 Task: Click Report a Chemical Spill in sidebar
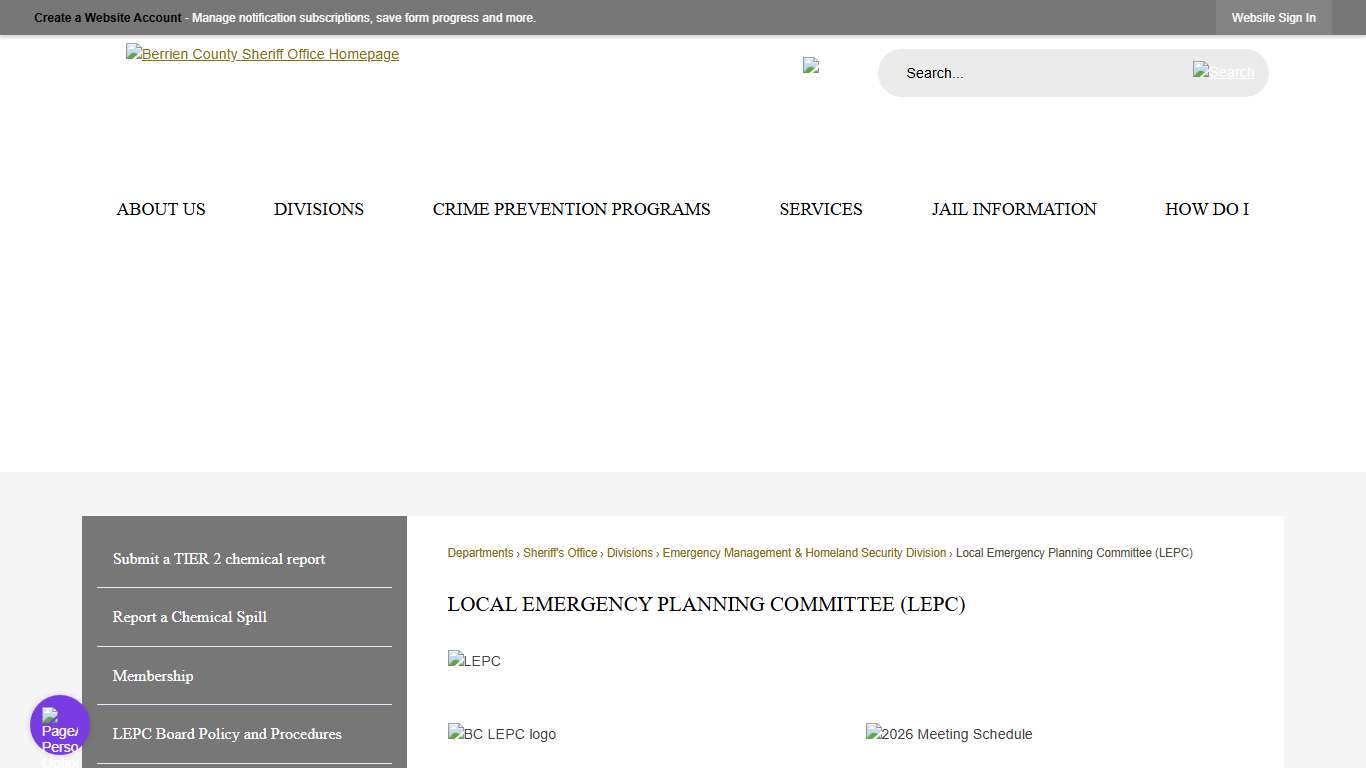[189, 617]
